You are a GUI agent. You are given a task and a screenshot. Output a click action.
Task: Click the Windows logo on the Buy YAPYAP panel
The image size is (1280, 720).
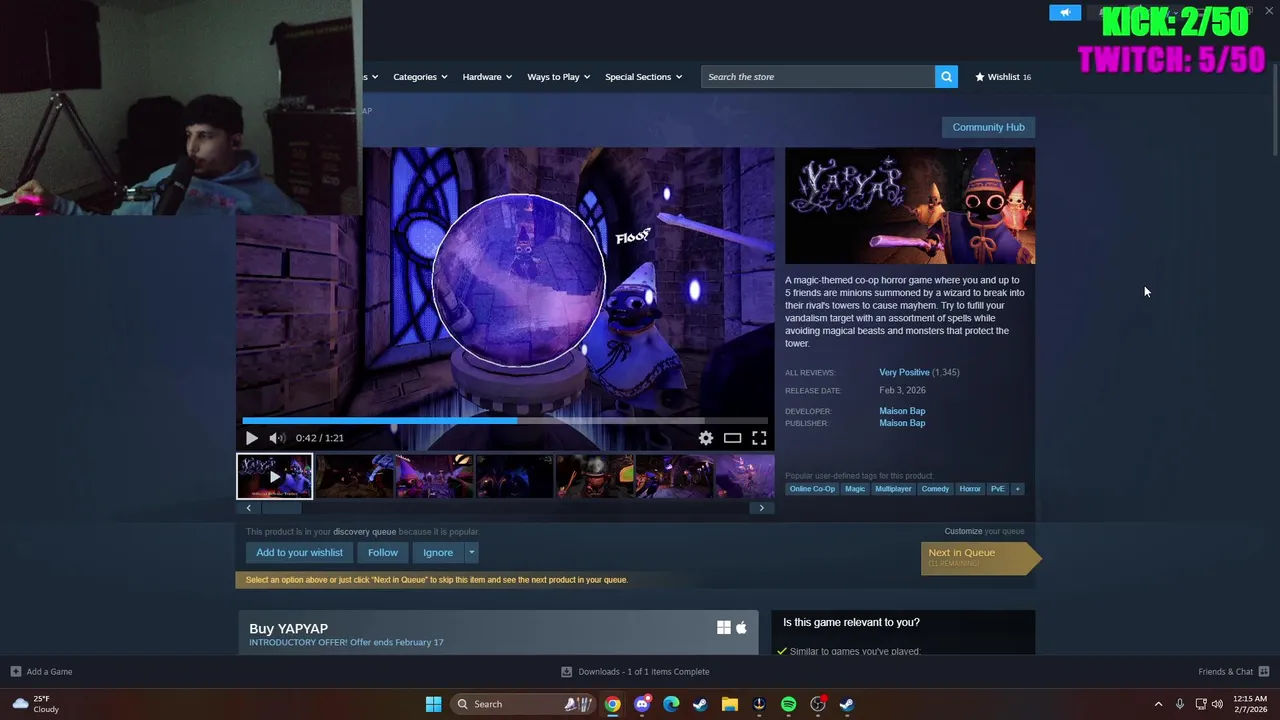coord(724,628)
